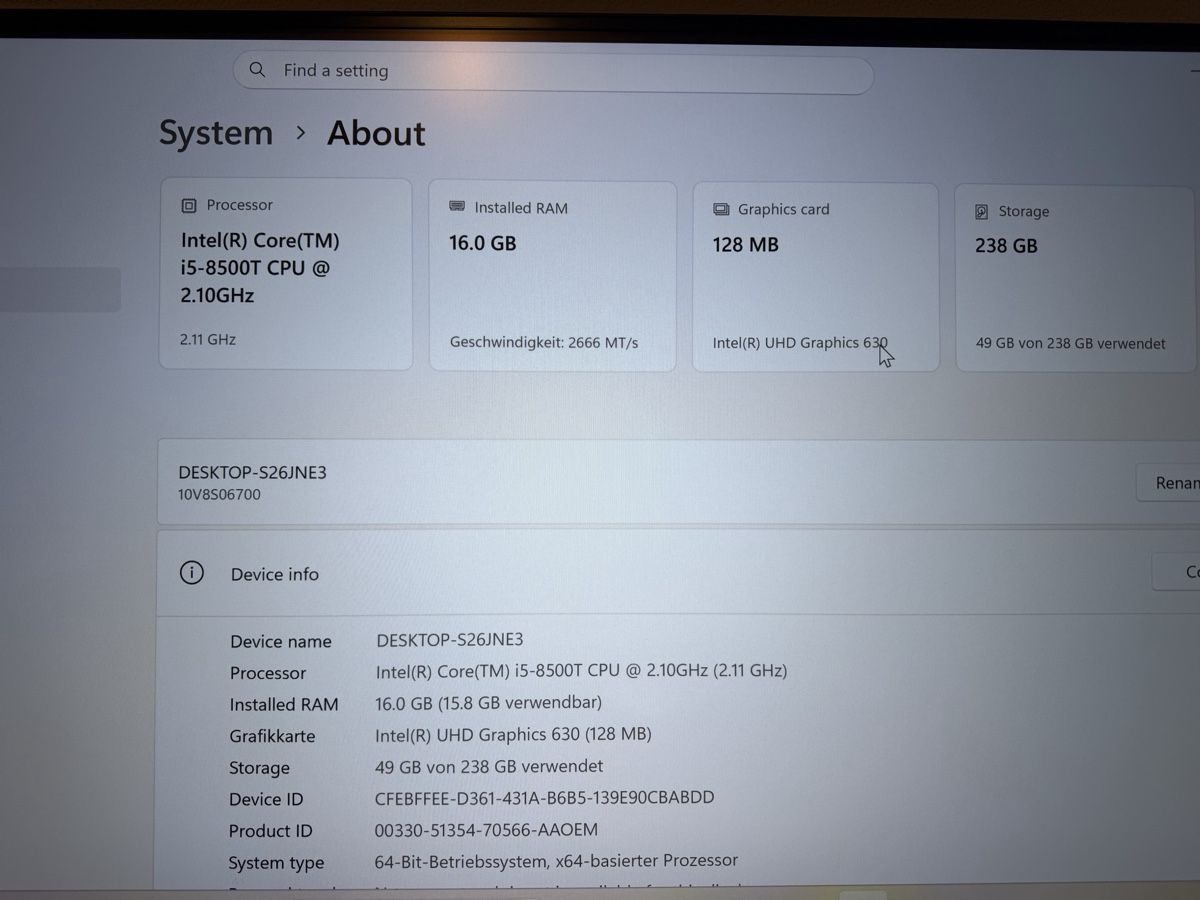Select the 2.11 GHz processor speed text

pyautogui.click(x=208, y=339)
